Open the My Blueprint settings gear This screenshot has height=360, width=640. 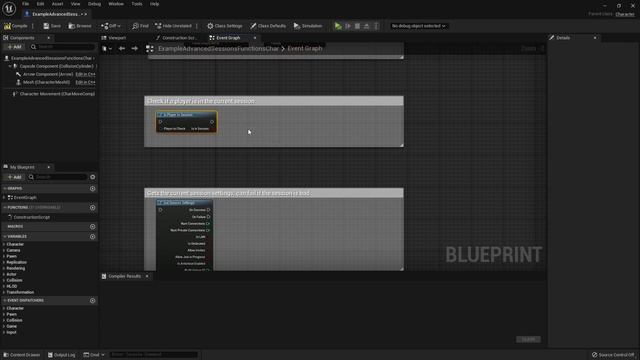[x=93, y=177]
